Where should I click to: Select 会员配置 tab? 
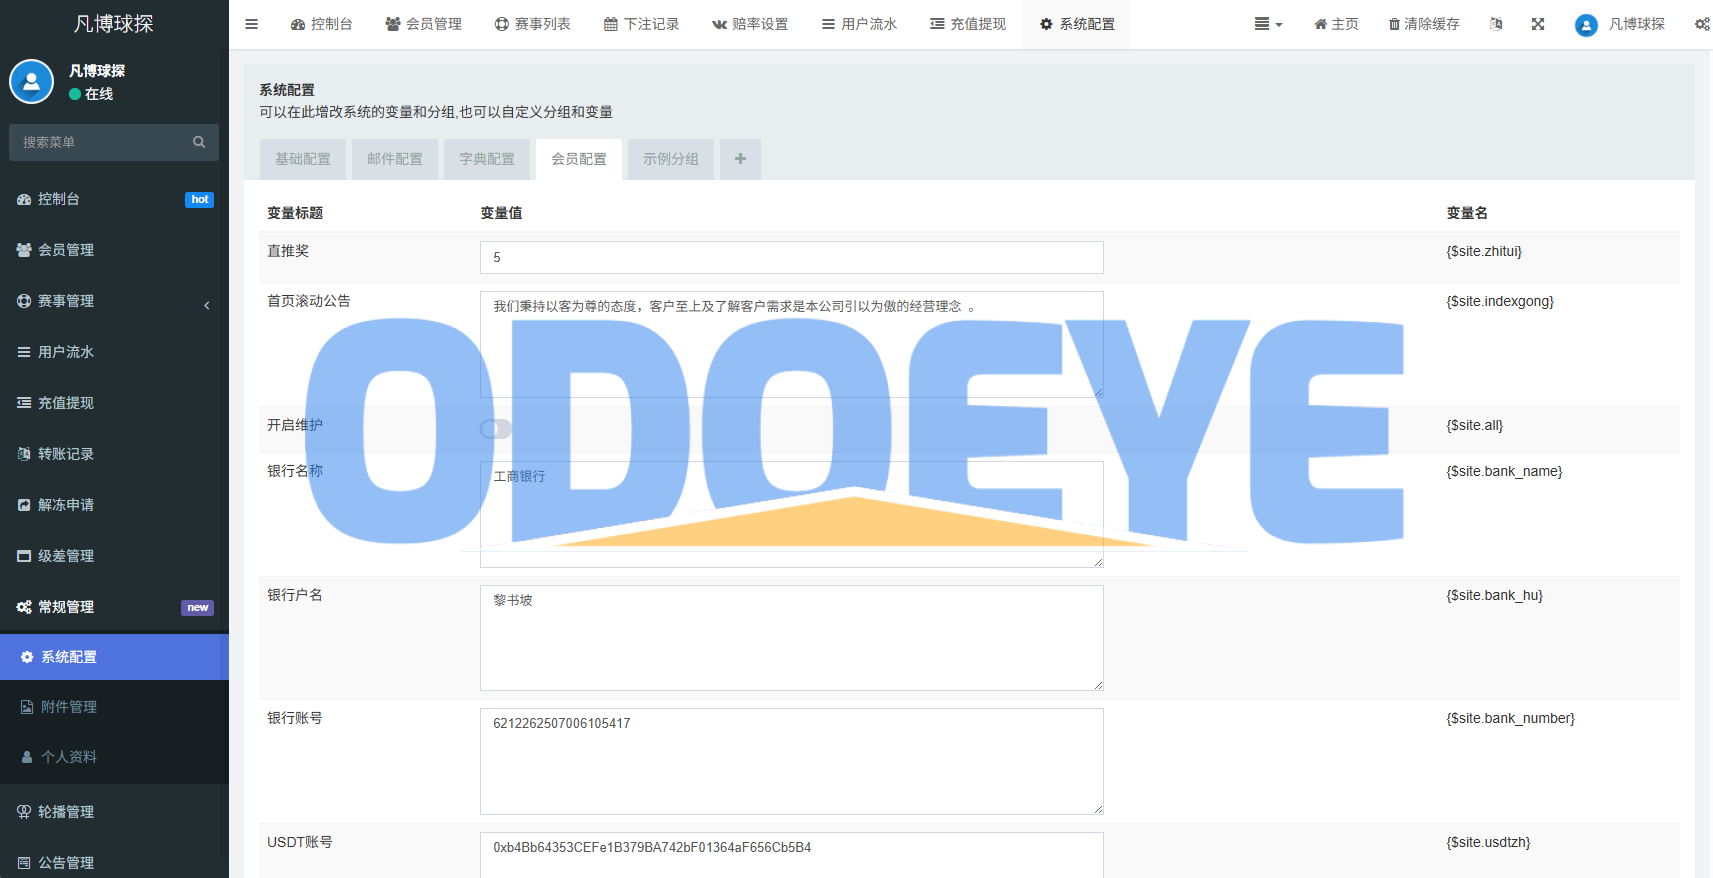(579, 159)
